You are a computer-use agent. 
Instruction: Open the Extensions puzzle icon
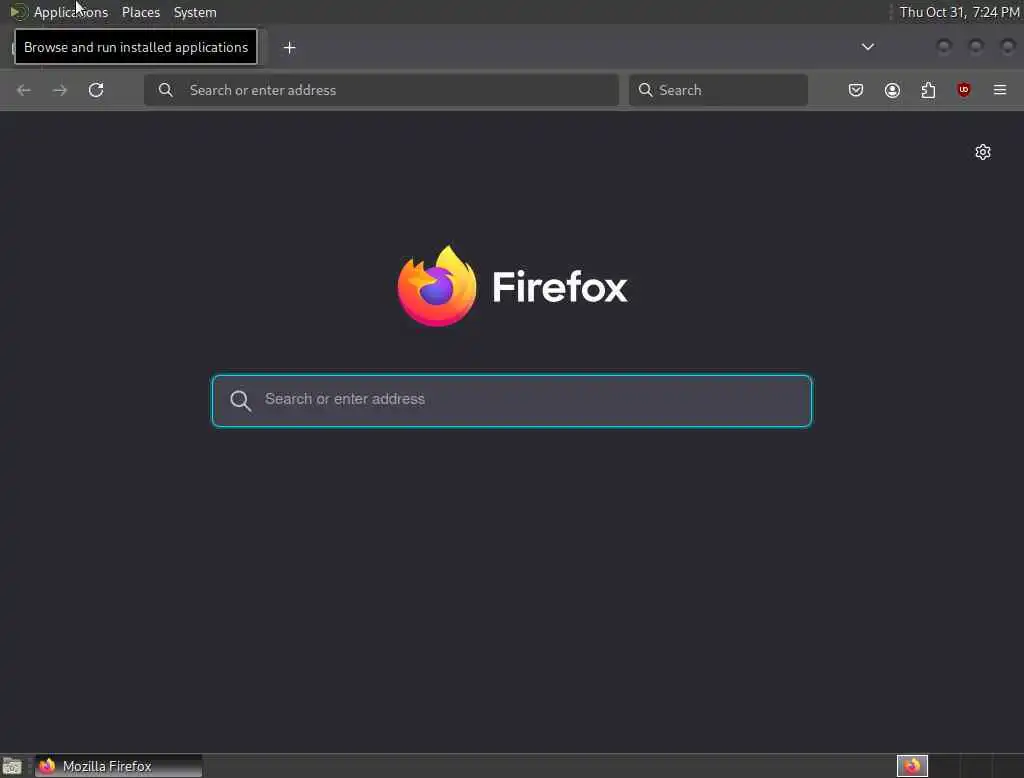pos(928,90)
